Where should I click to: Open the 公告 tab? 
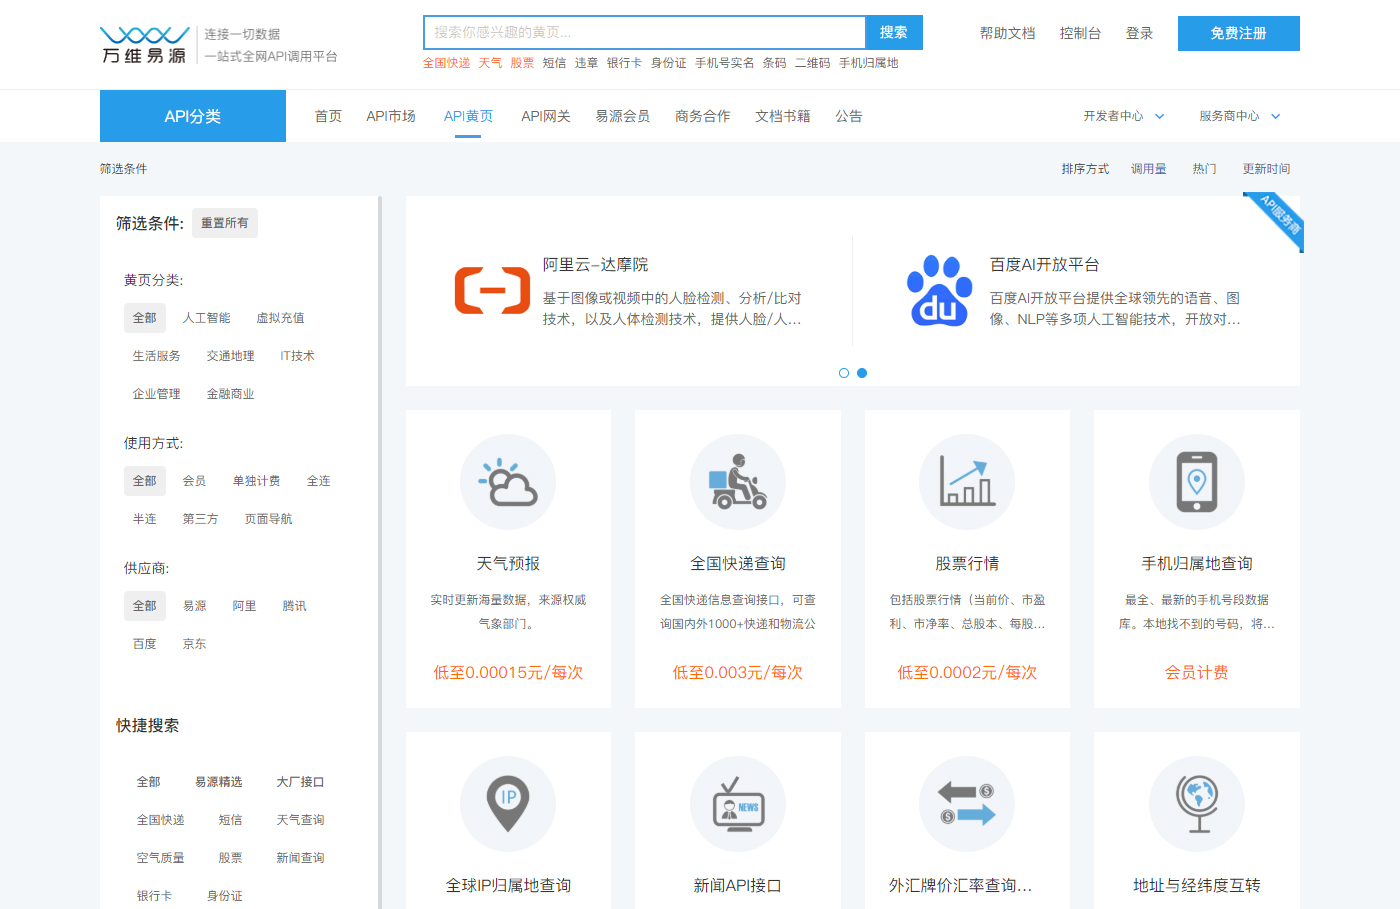coord(849,116)
